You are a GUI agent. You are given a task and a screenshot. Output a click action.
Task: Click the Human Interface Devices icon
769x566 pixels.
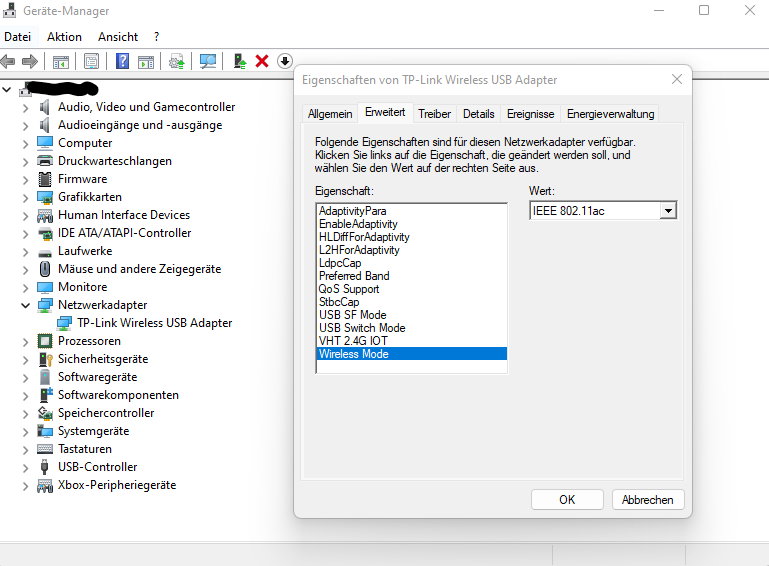click(45, 215)
